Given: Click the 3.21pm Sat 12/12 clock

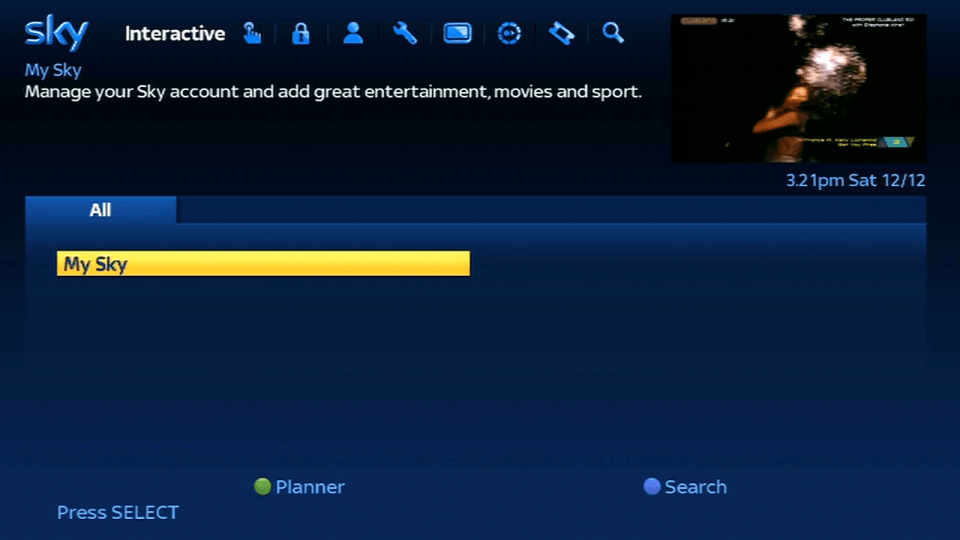Looking at the screenshot, I should click(x=855, y=181).
